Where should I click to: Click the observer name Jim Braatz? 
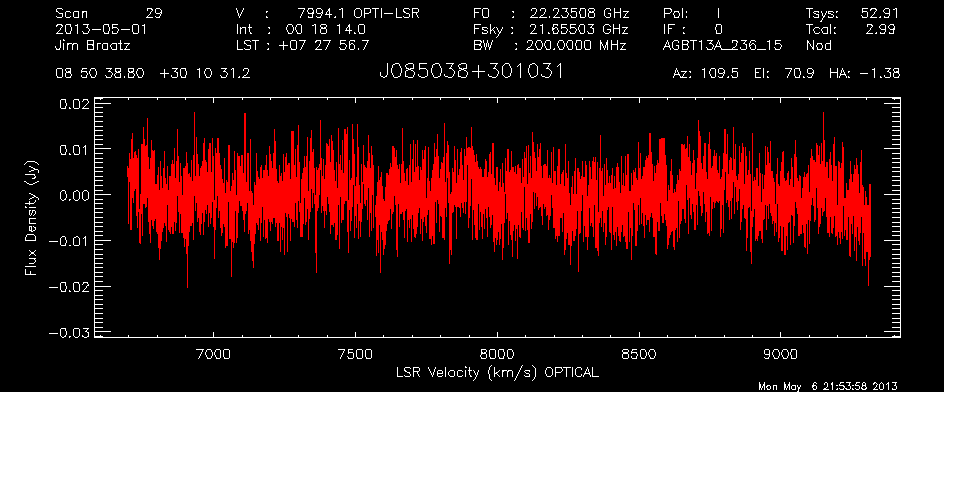pyautogui.click(x=93, y=45)
